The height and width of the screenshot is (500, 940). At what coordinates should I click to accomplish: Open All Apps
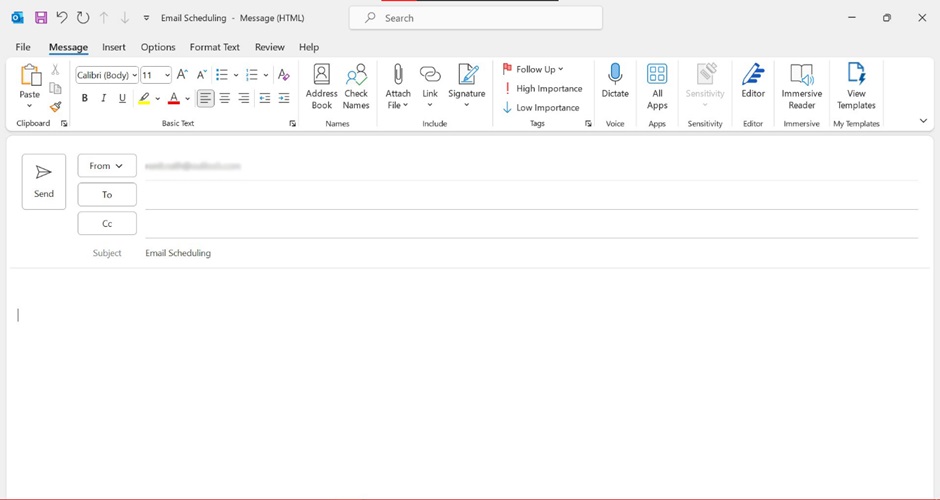tap(657, 87)
